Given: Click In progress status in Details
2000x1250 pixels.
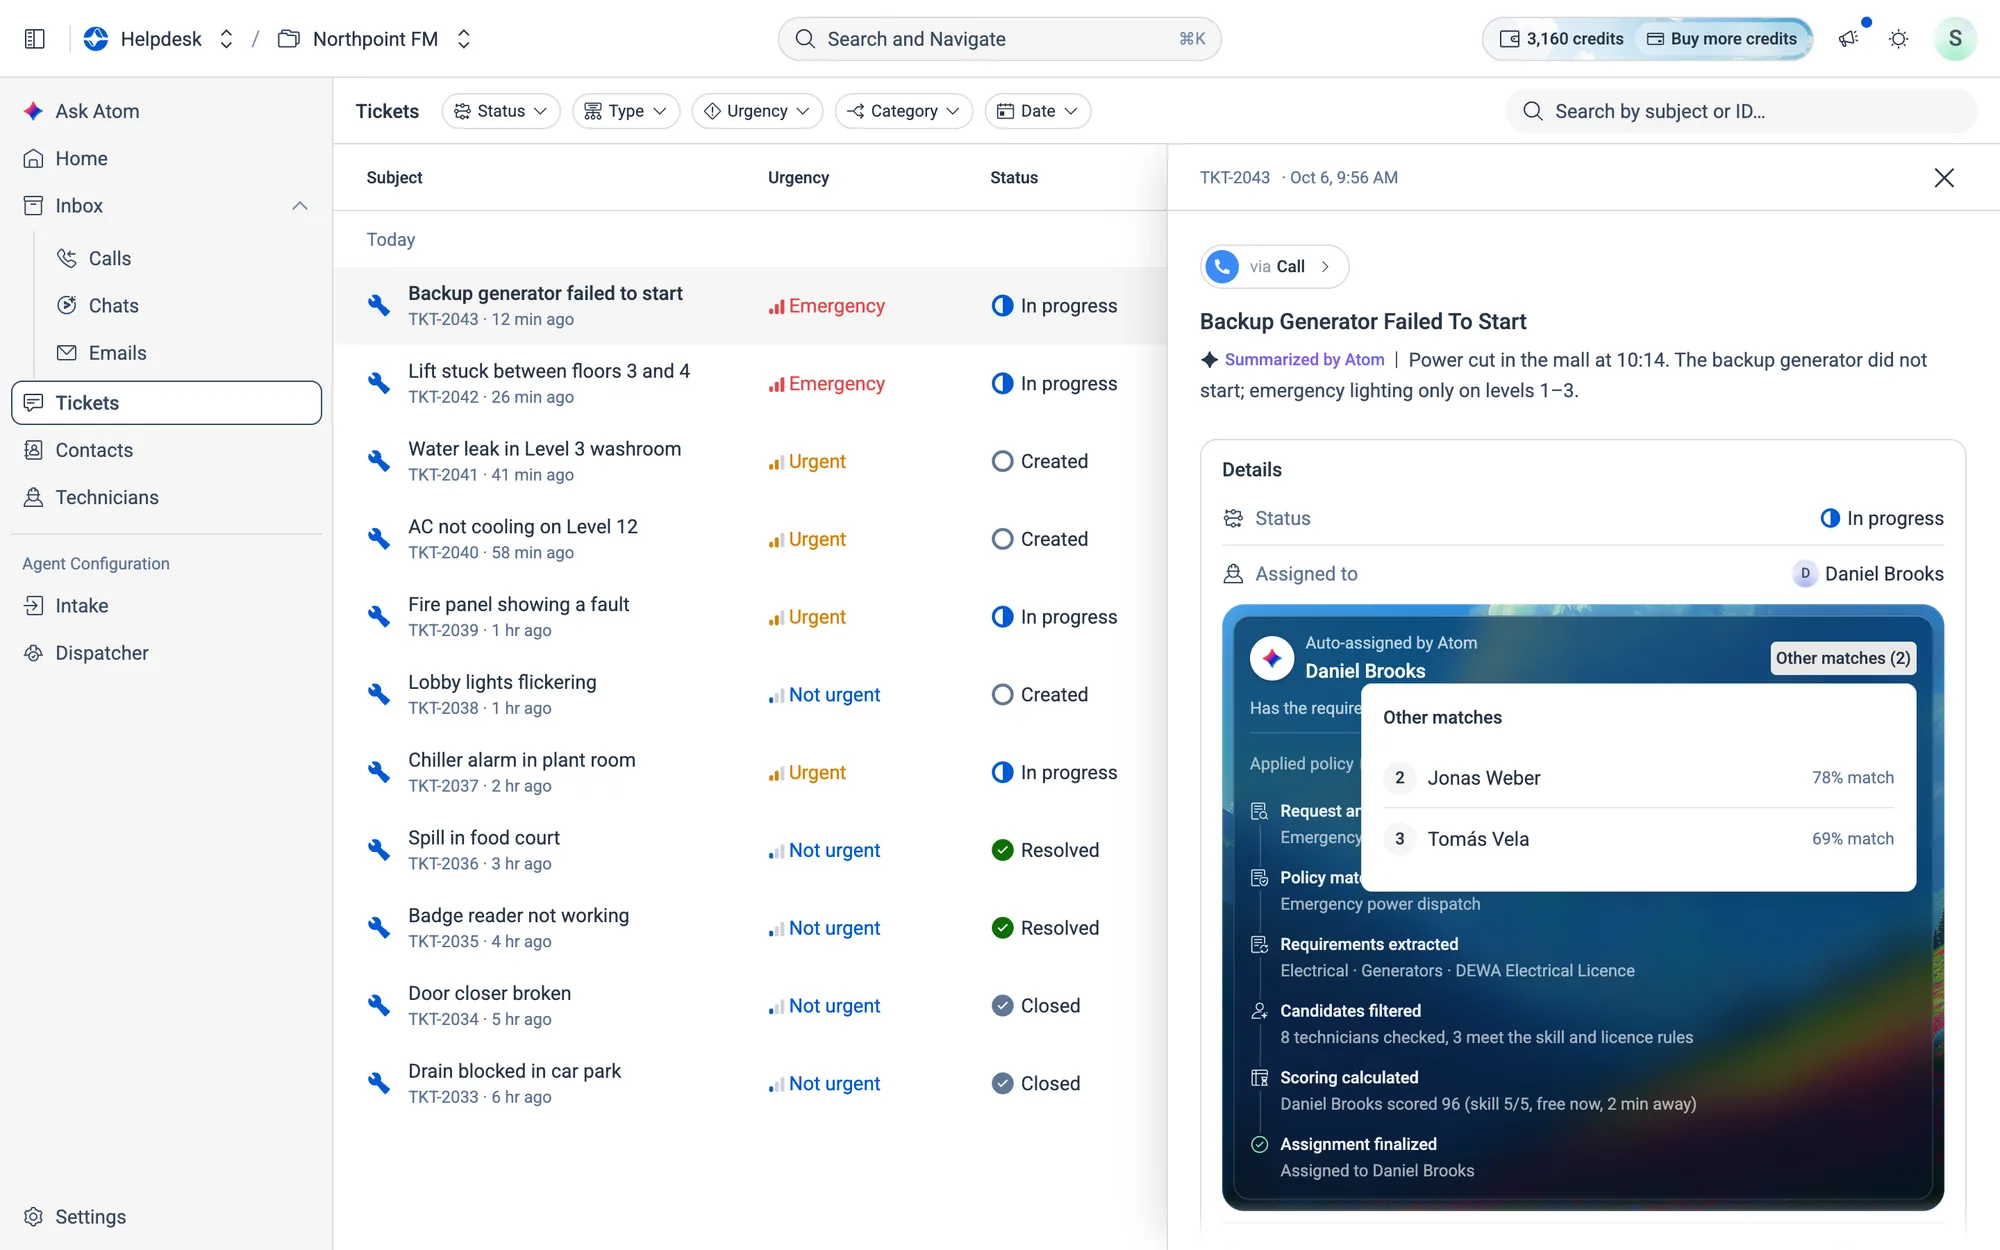Looking at the screenshot, I should (1881, 518).
